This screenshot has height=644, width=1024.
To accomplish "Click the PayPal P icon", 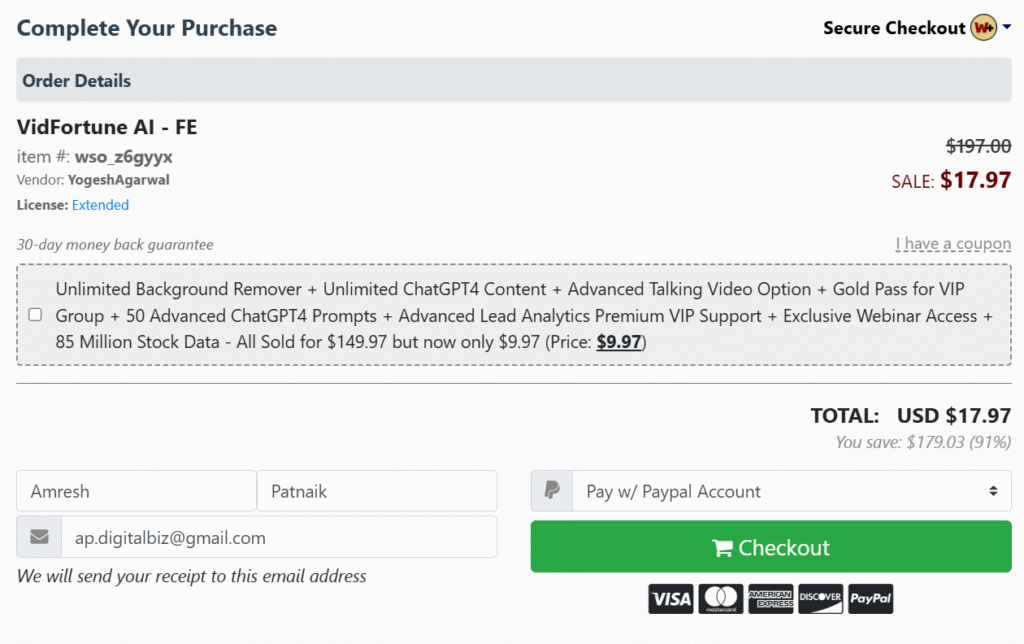I will pos(552,491).
